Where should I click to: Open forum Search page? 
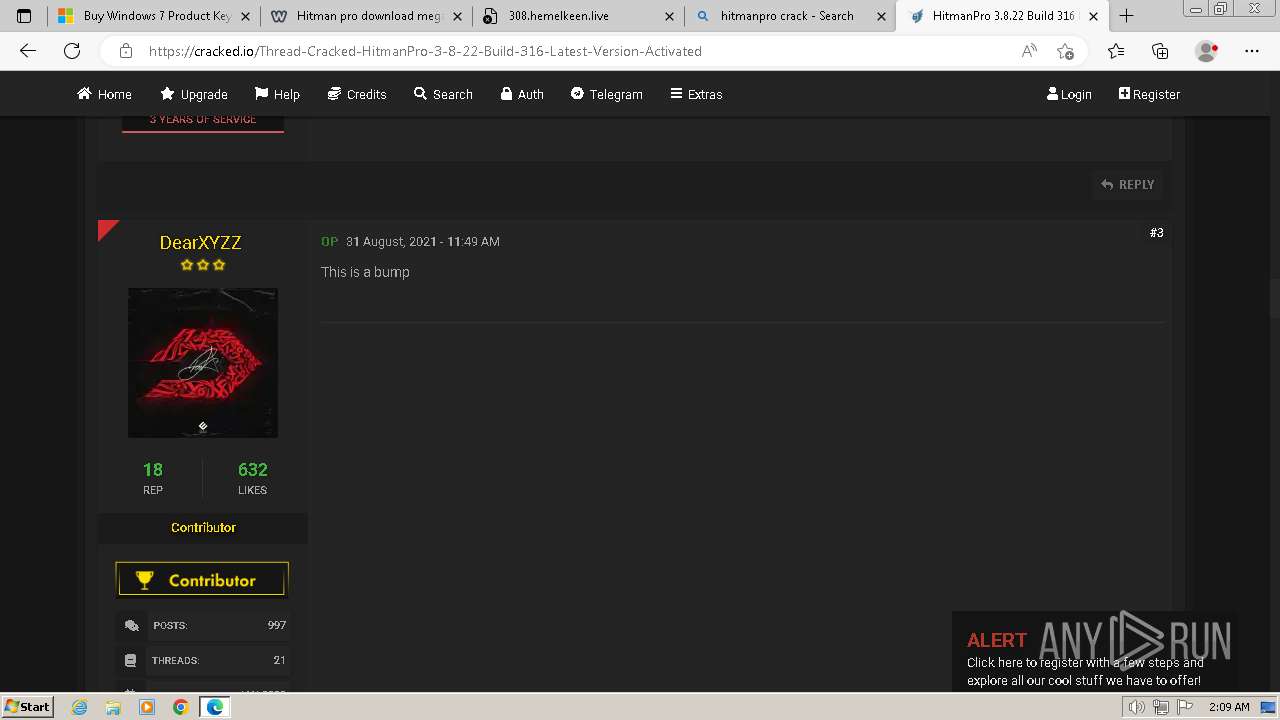(x=443, y=94)
